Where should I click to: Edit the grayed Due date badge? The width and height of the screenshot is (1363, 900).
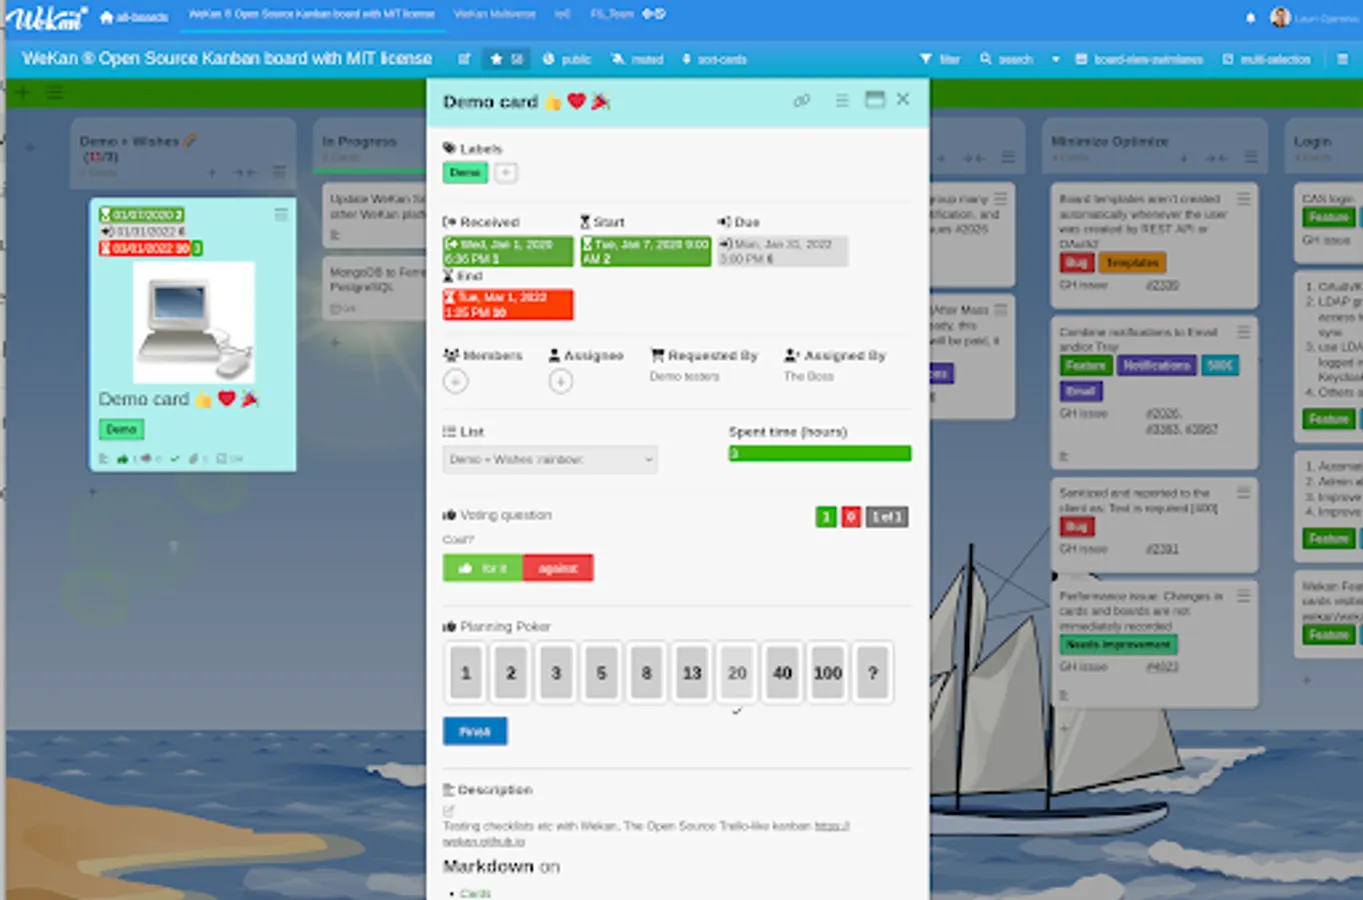point(783,251)
